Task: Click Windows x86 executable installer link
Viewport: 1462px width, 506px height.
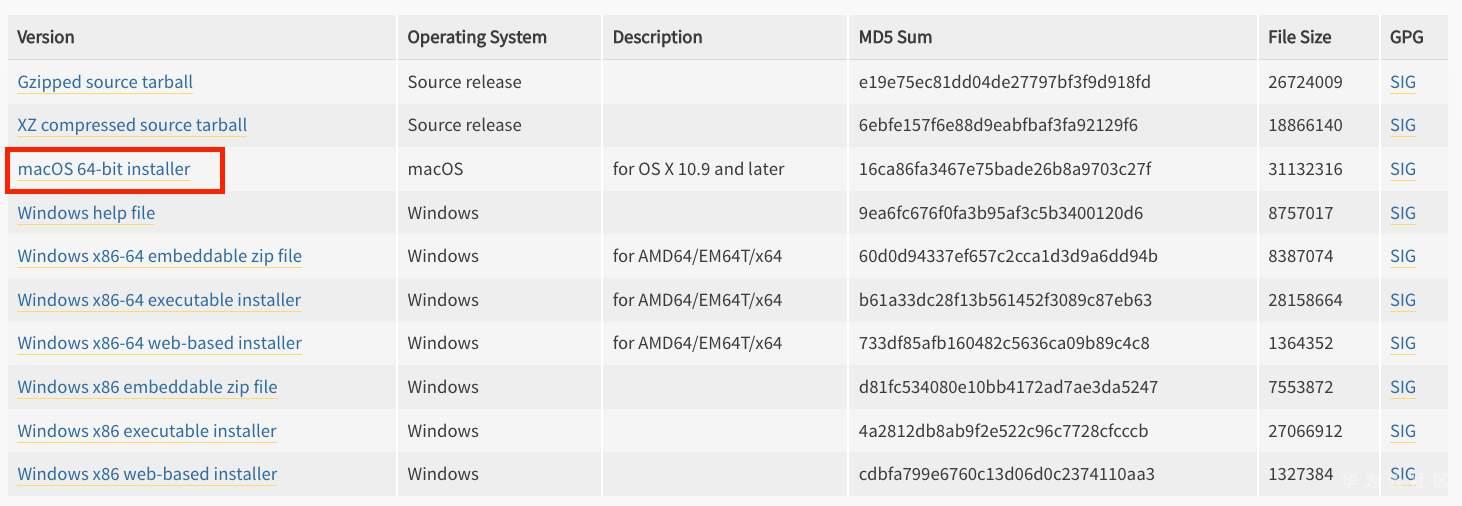Action: click(x=147, y=431)
